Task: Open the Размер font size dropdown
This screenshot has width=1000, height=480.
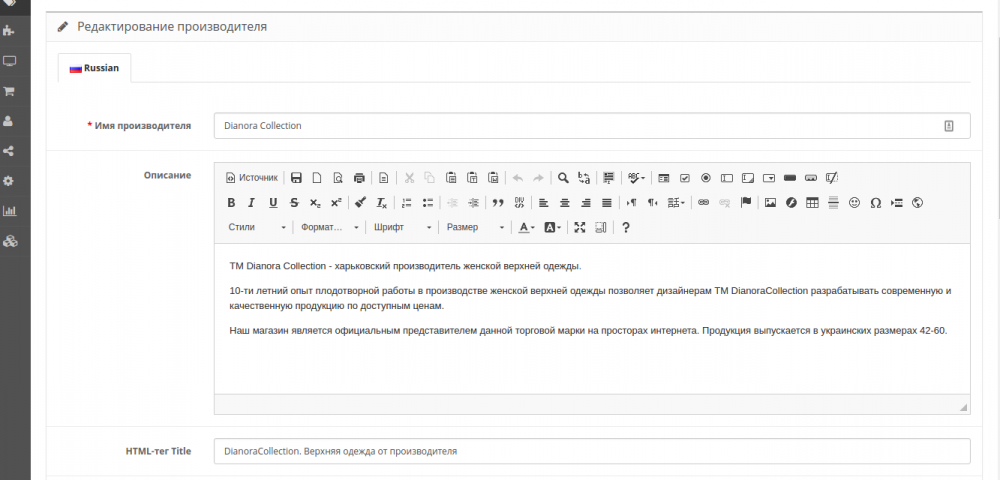Action: 475,228
